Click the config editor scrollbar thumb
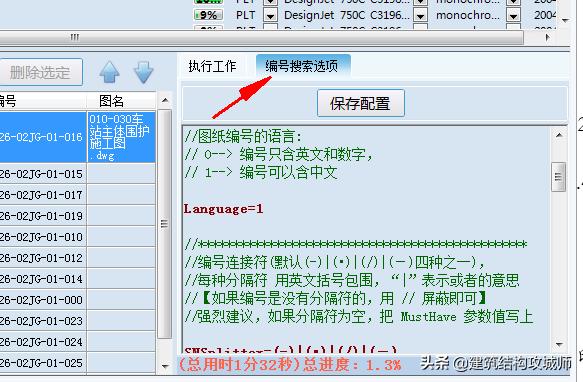 point(559,177)
